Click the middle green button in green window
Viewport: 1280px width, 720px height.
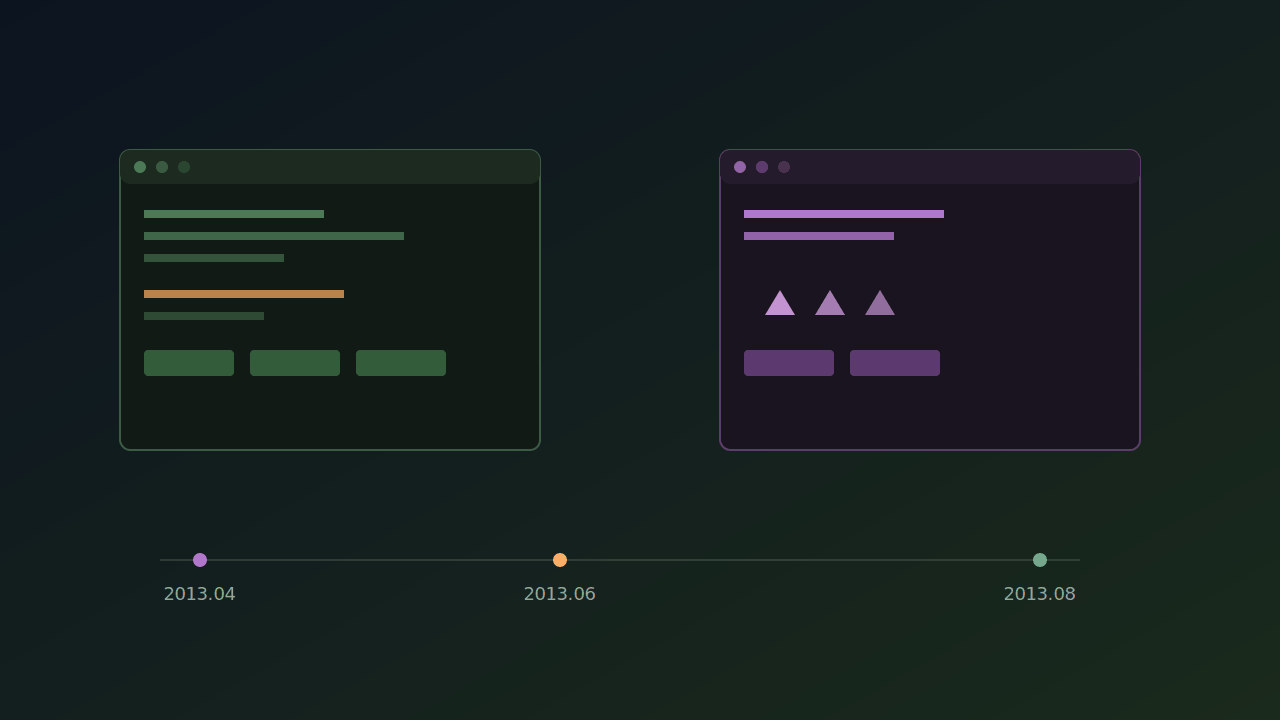[295, 363]
